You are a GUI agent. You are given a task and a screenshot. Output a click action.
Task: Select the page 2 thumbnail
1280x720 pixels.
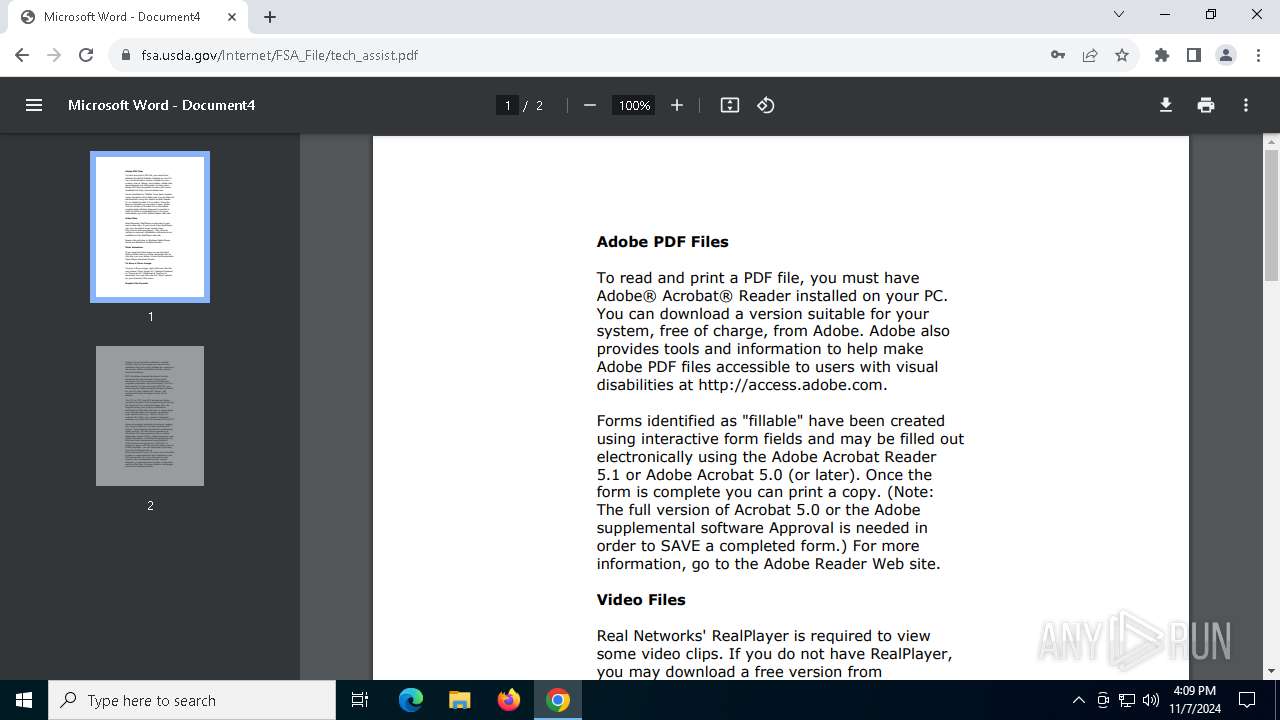click(150, 416)
